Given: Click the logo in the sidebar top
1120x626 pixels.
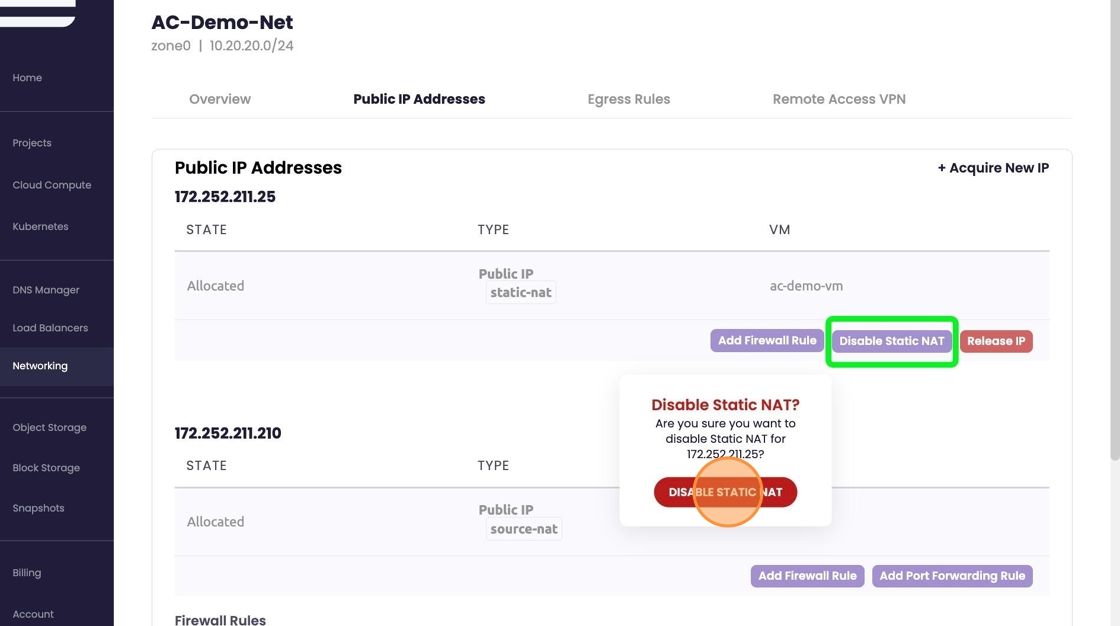Looking at the screenshot, I should [x=38, y=13].
